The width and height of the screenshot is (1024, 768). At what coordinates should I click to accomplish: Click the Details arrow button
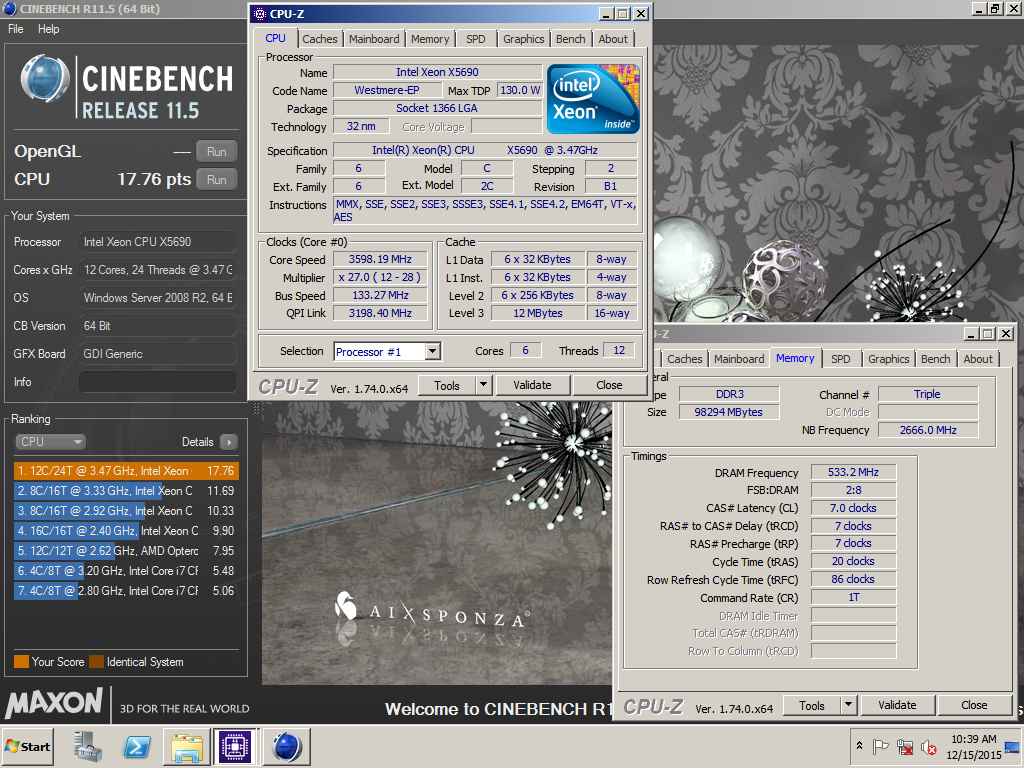coord(229,442)
